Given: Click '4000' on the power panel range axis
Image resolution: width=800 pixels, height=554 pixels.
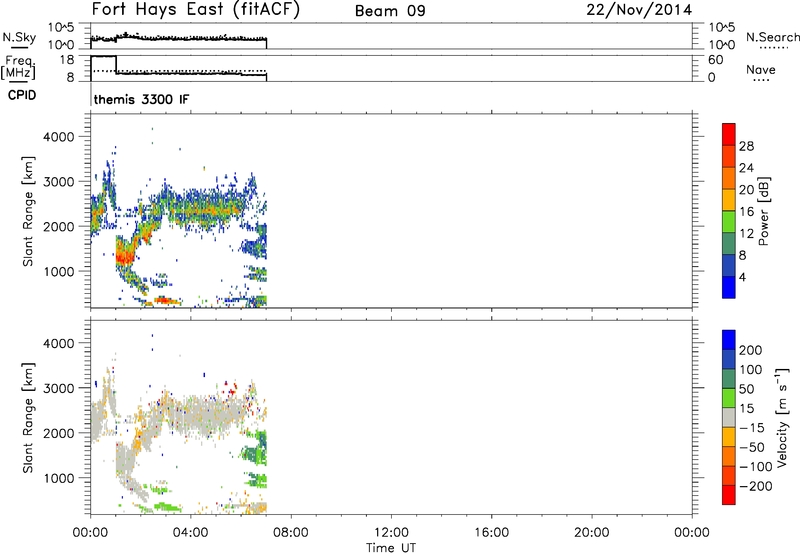Looking at the screenshot, I should click(59, 137).
